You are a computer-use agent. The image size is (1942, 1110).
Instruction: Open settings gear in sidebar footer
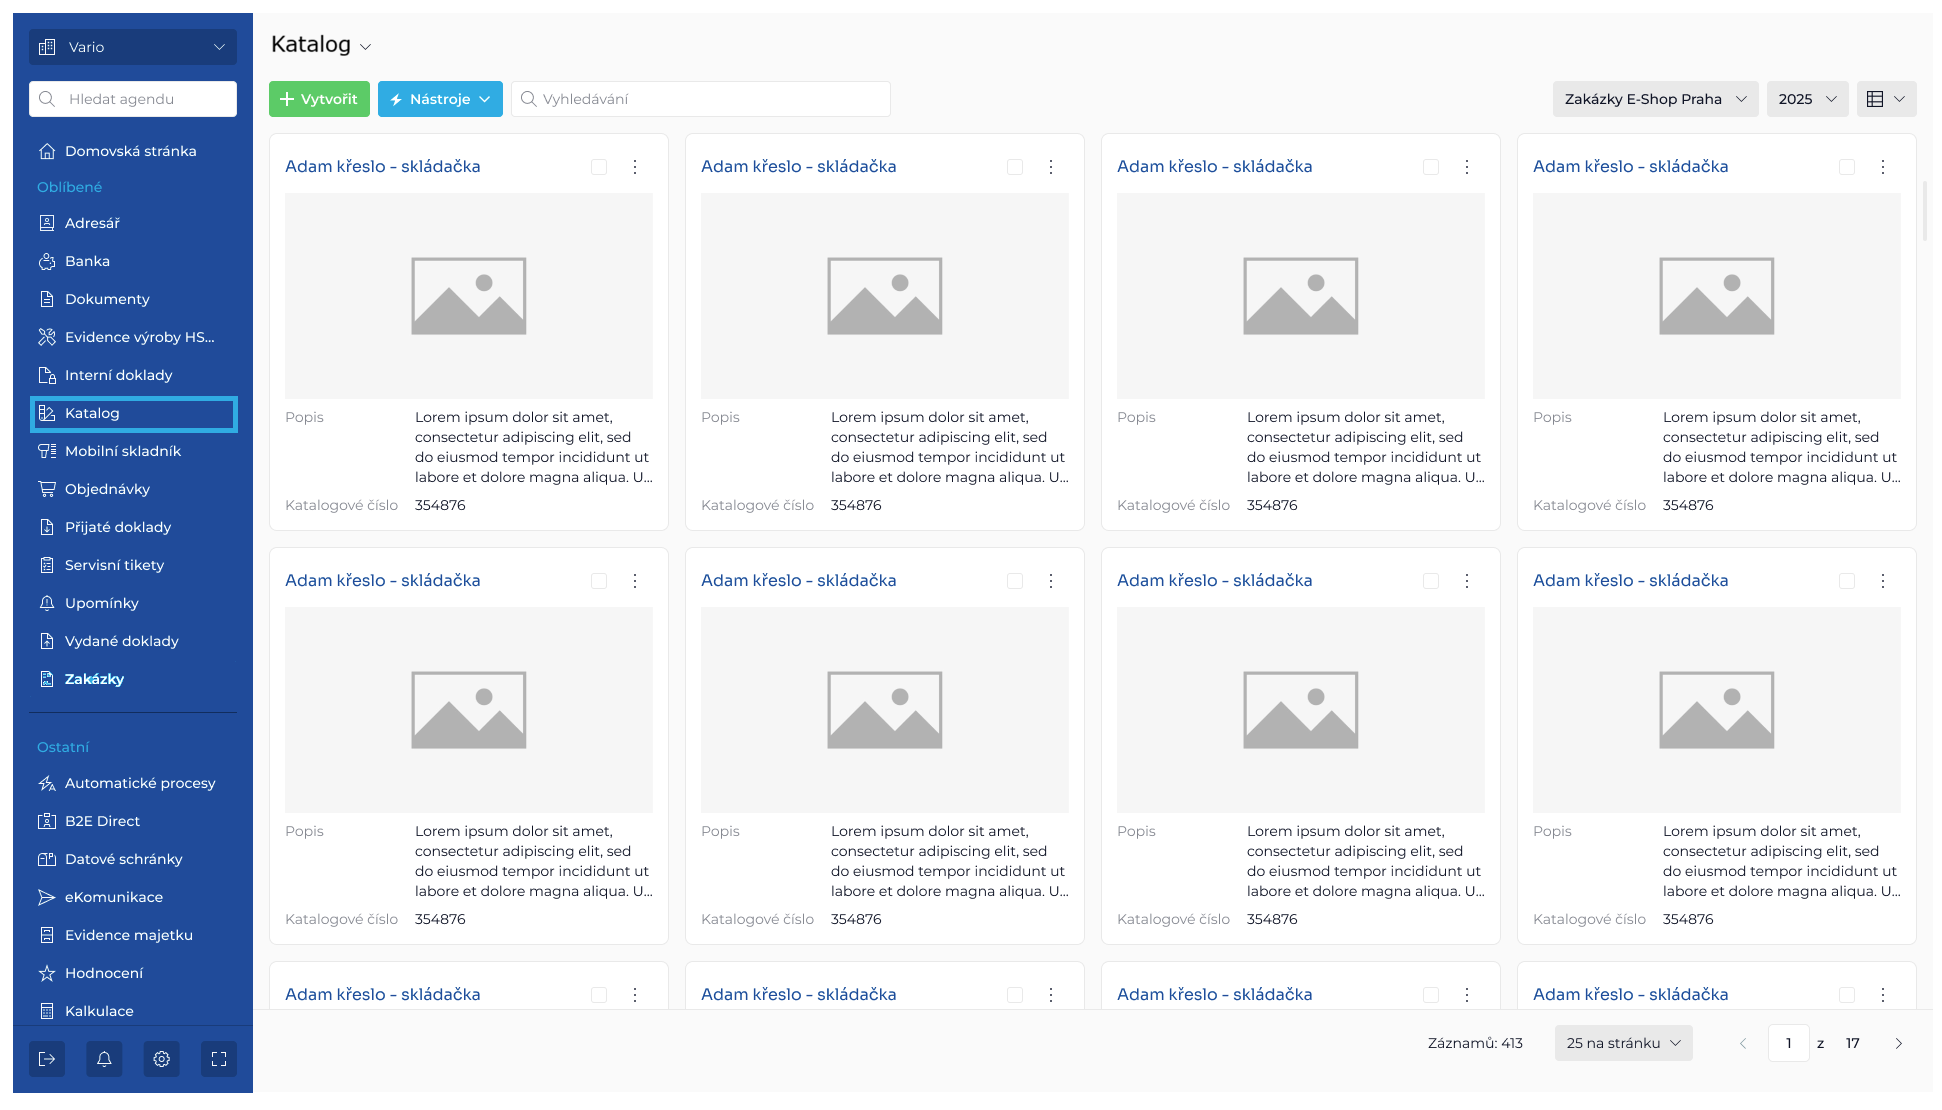(x=161, y=1059)
